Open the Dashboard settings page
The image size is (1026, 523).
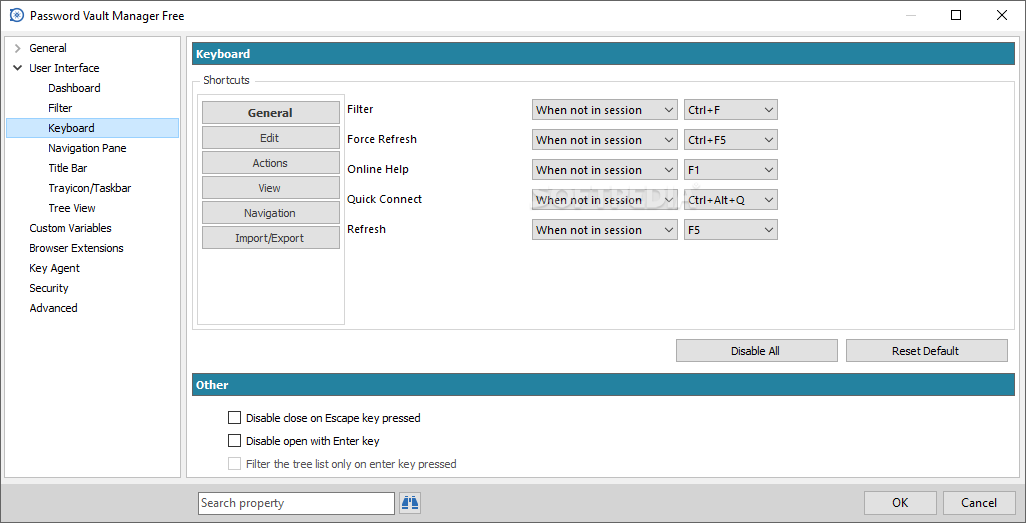tap(74, 88)
